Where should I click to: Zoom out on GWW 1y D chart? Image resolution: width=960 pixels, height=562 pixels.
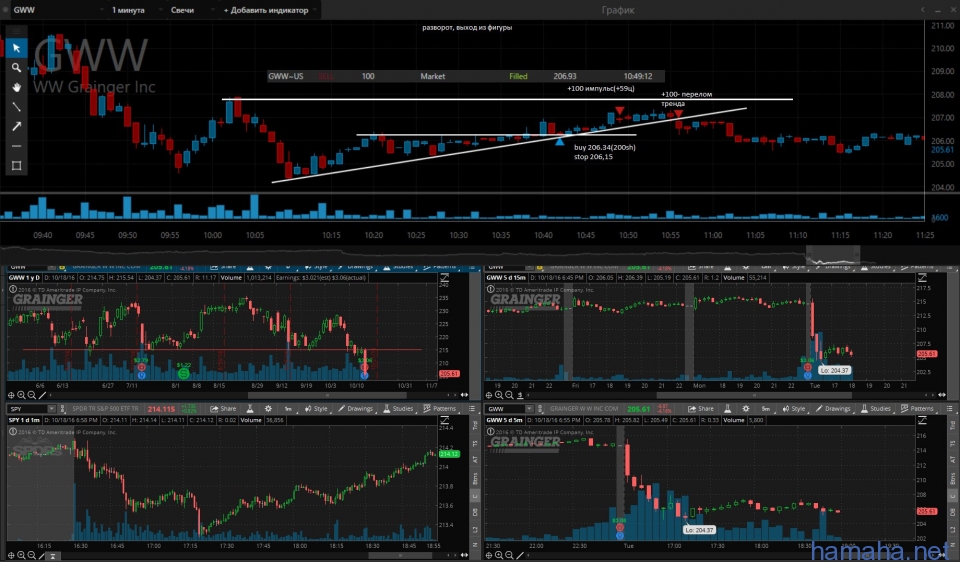(32, 395)
